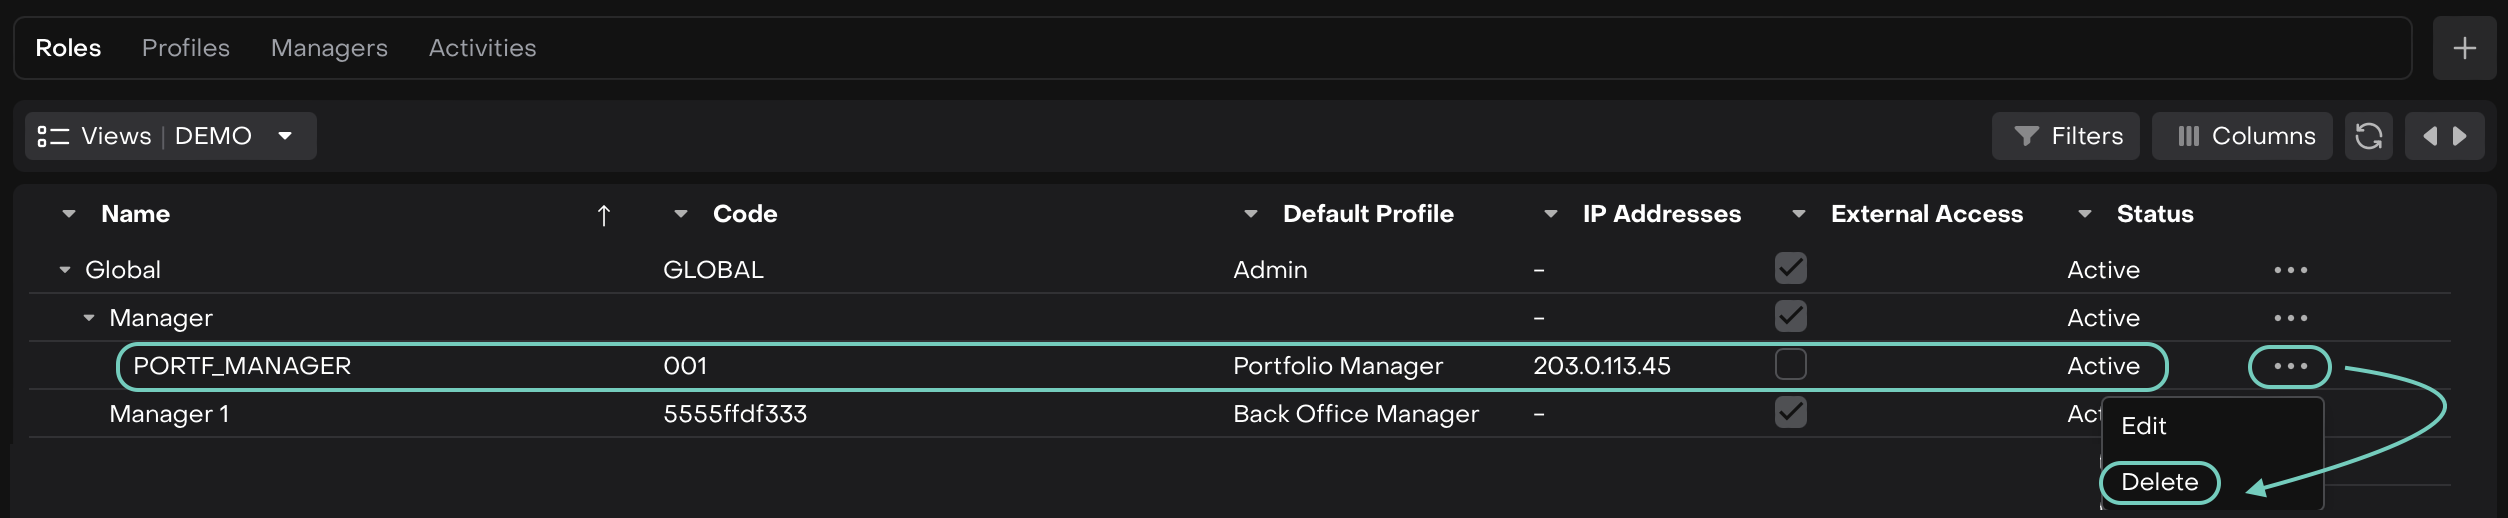
Task: Open the Filters panel
Action: (x=2066, y=136)
